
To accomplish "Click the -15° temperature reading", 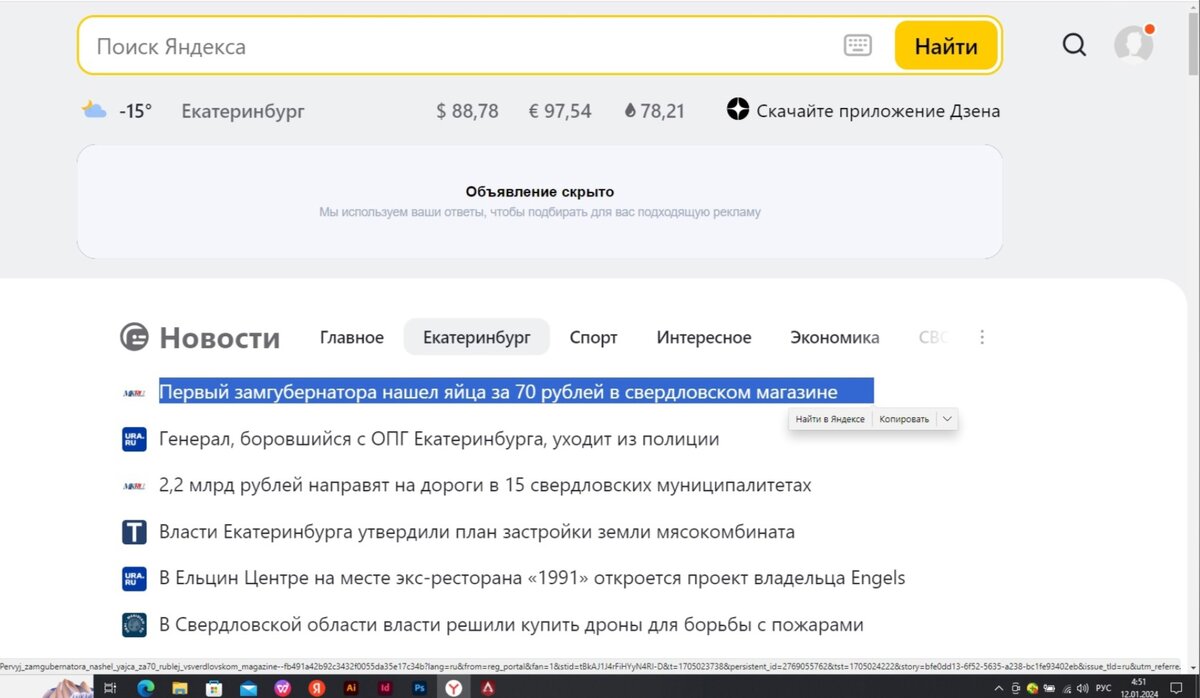I will pyautogui.click(x=135, y=111).
